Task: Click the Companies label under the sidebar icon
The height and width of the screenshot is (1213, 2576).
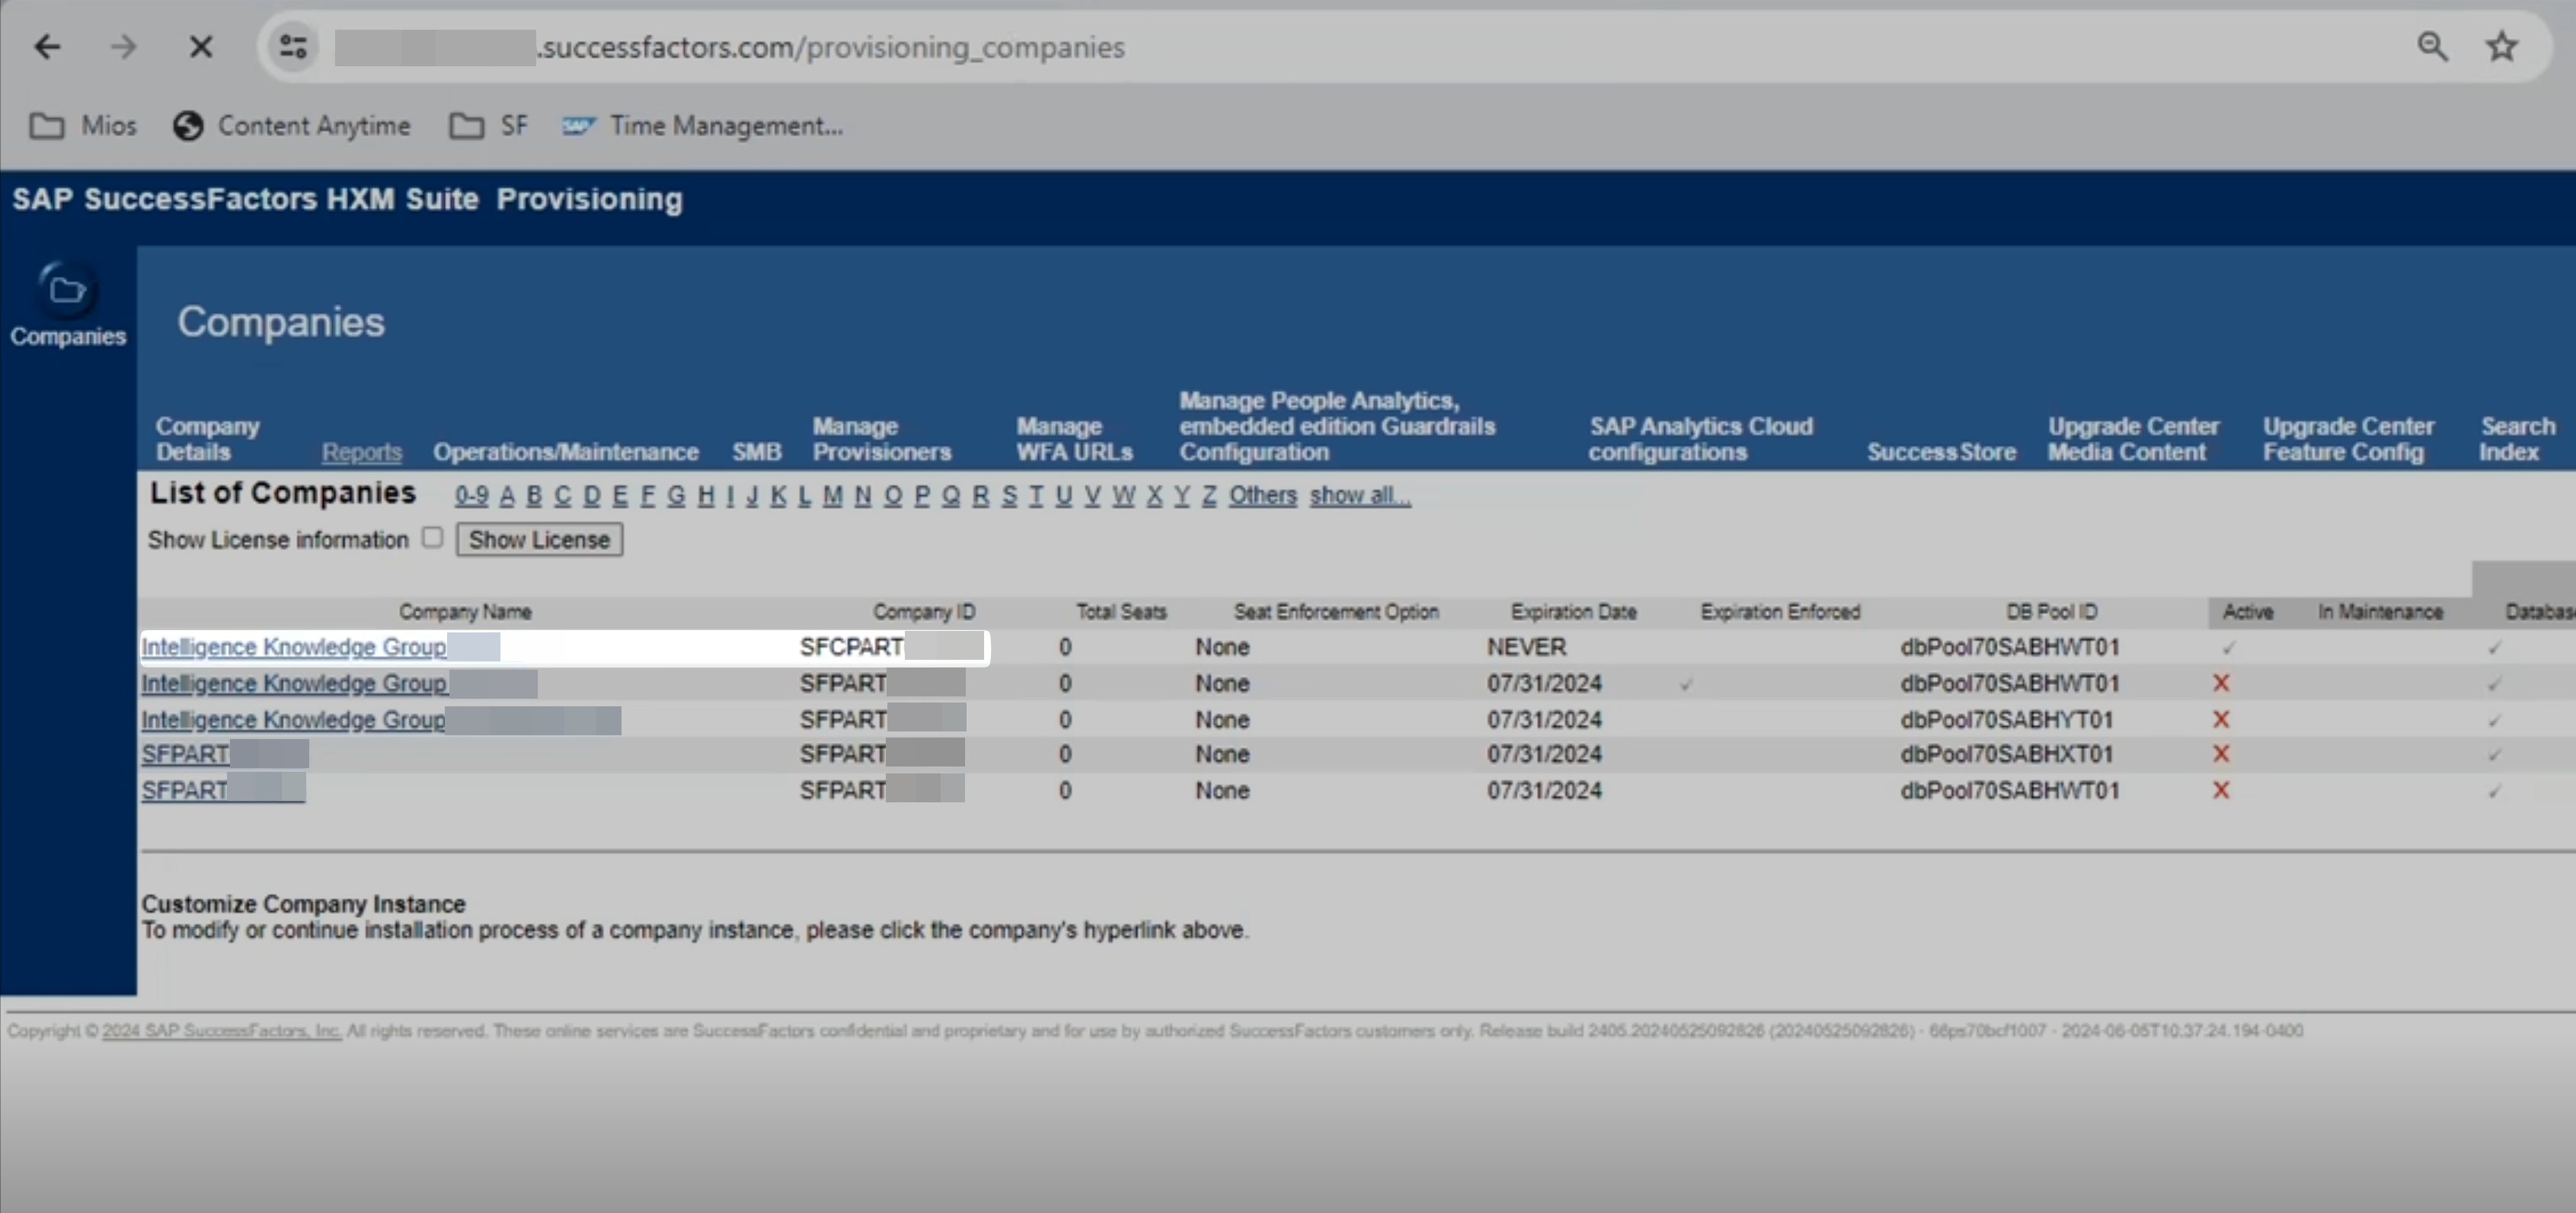Action: point(68,336)
